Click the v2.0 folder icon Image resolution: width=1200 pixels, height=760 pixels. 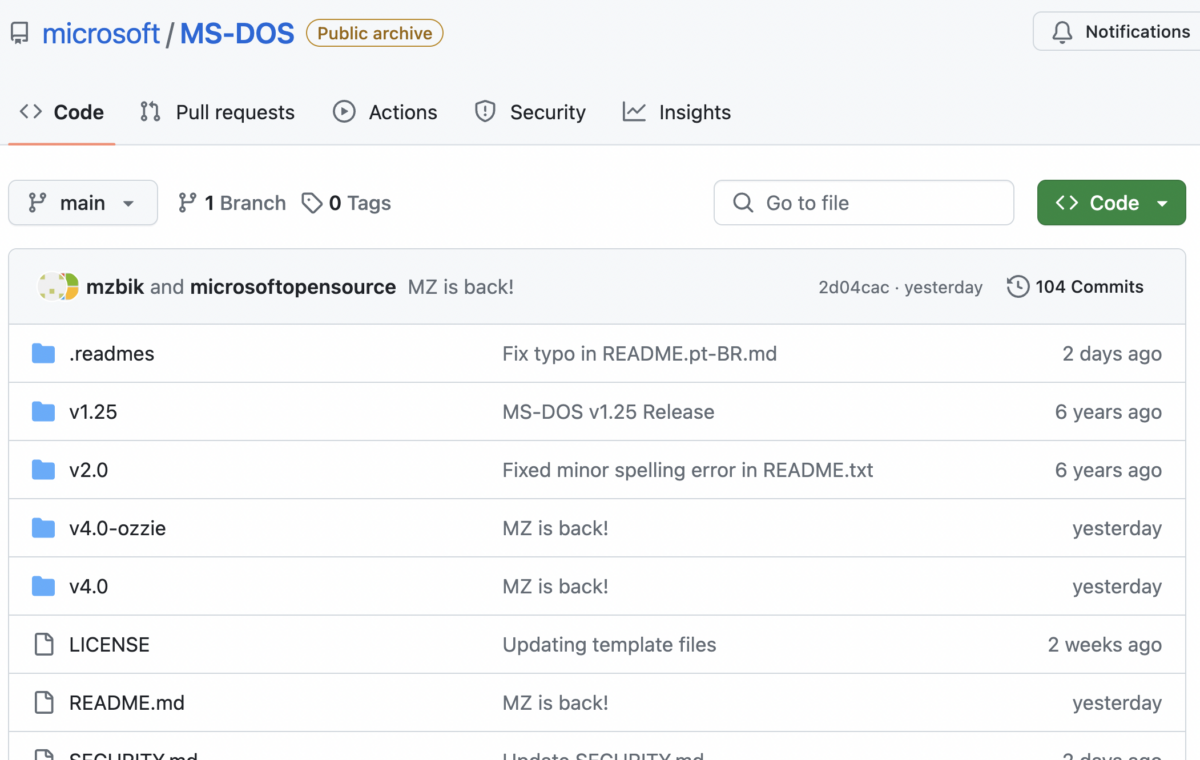point(43,470)
